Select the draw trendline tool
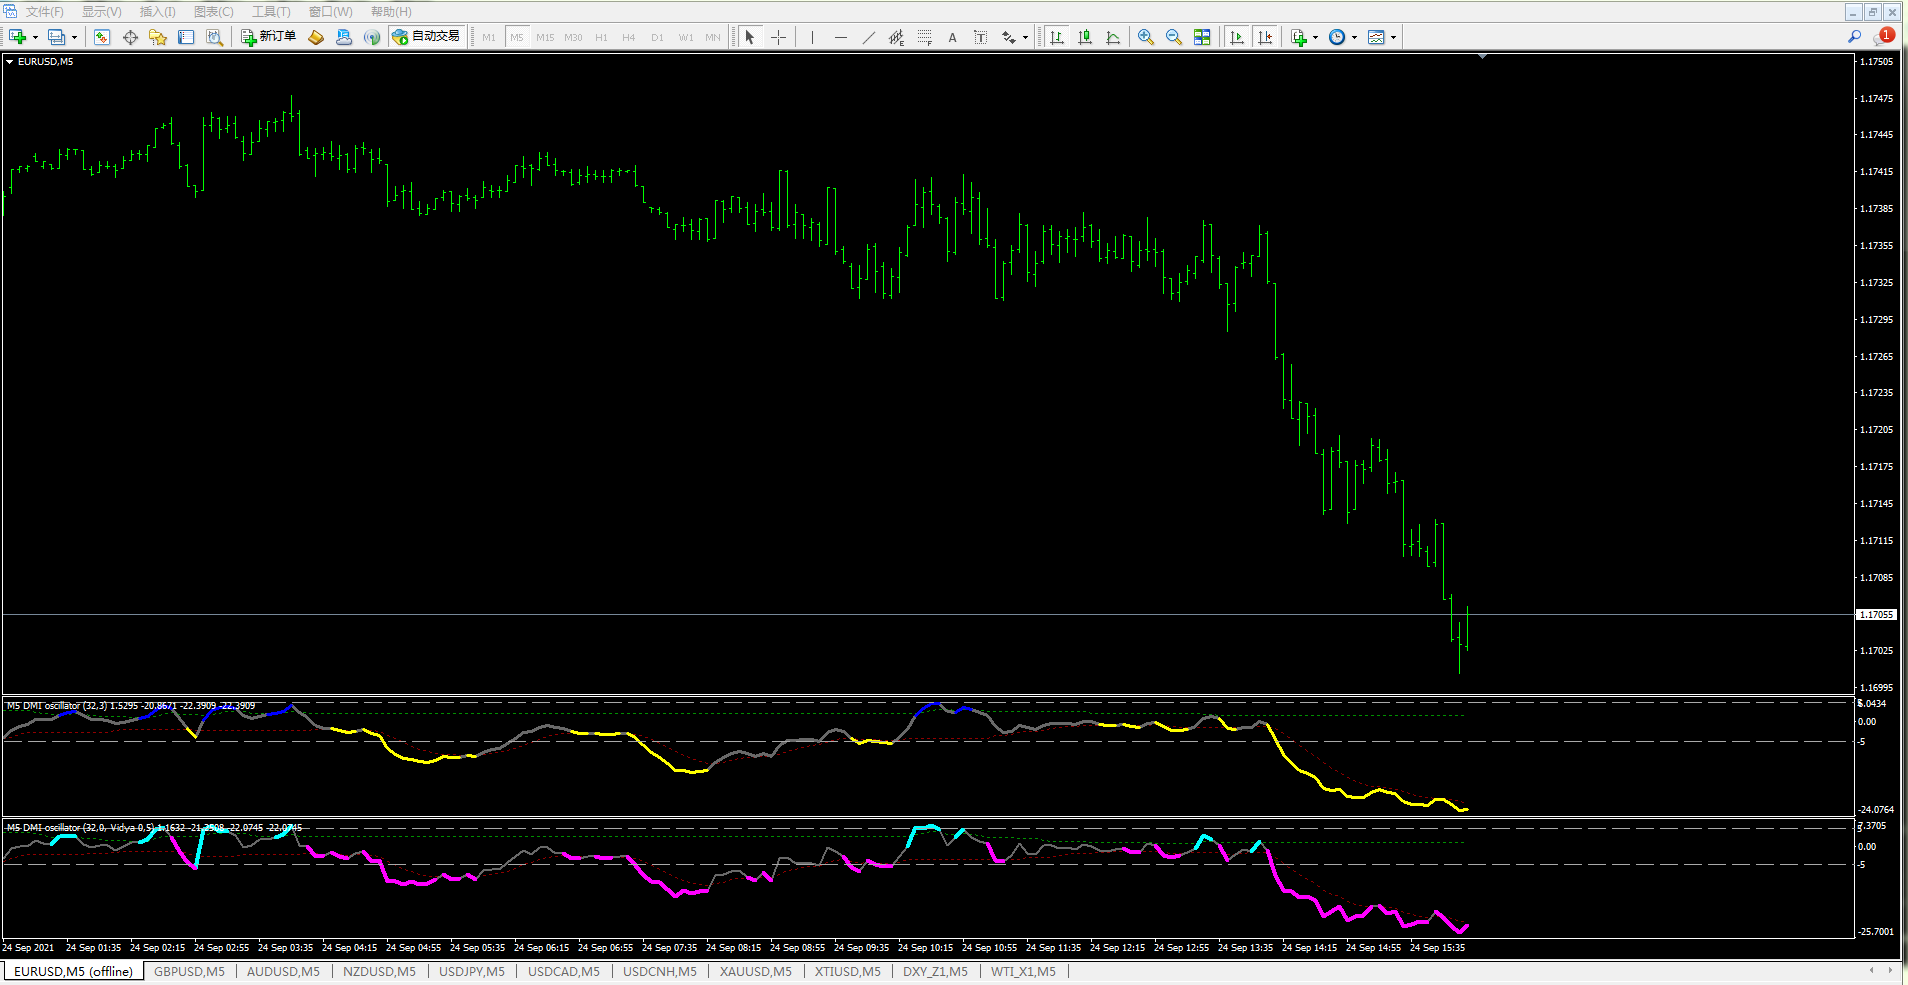 868,37
